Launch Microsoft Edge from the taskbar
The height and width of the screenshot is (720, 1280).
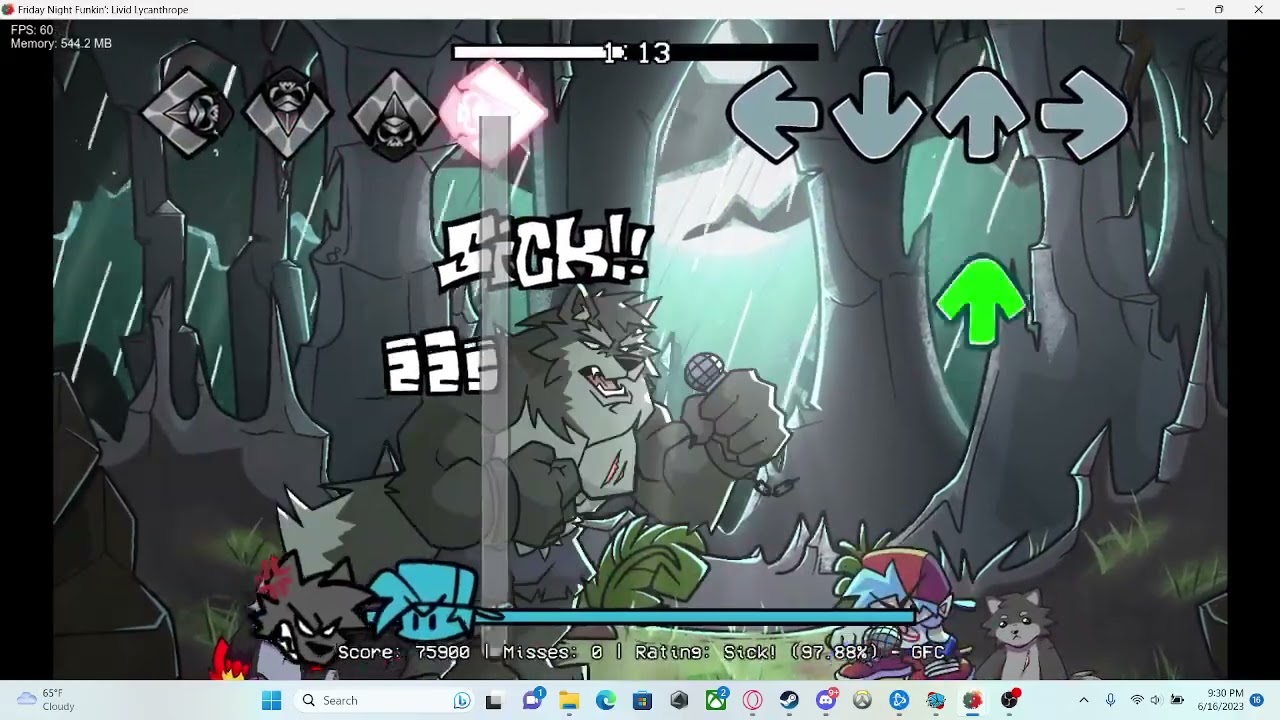tap(606, 700)
